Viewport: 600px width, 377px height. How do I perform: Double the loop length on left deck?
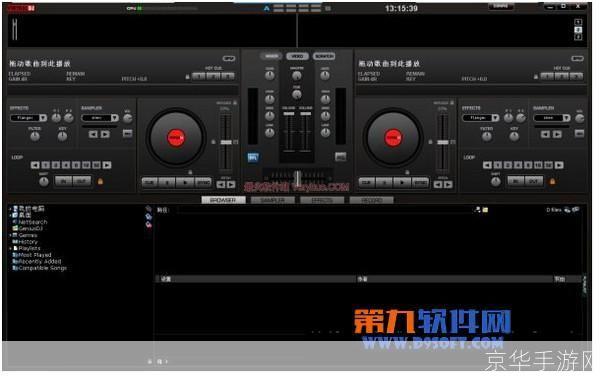tap(107, 165)
